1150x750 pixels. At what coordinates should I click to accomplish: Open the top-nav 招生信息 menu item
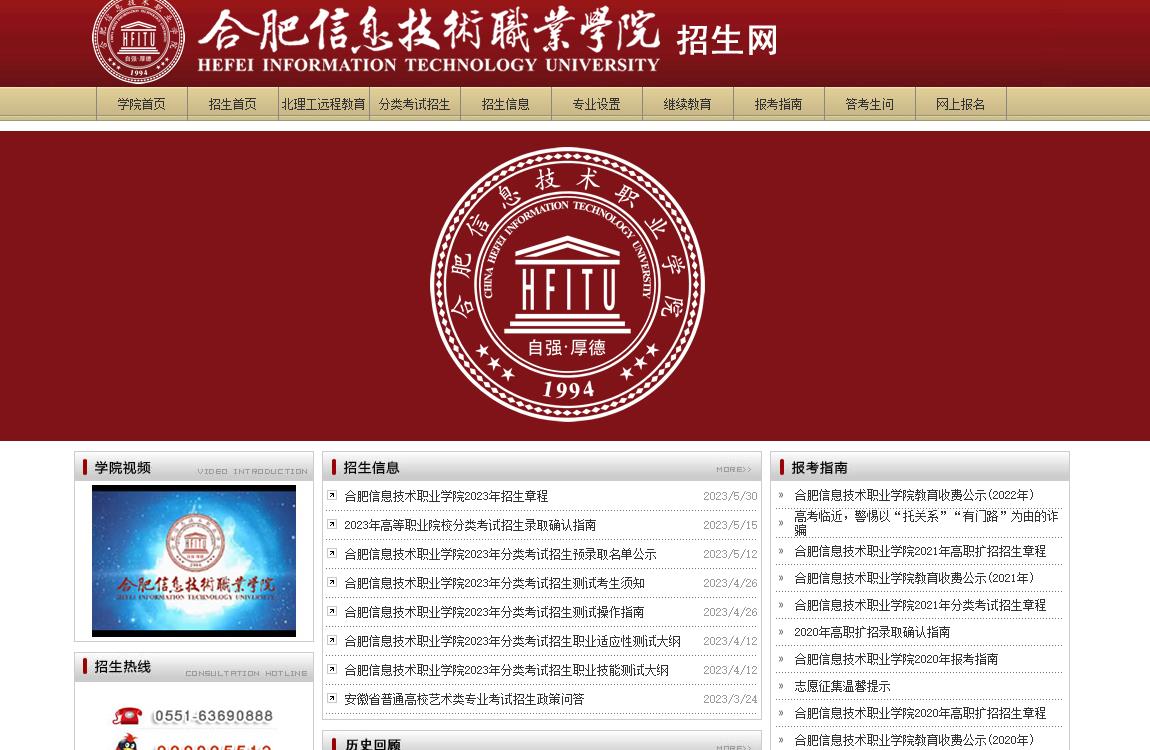pos(505,104)
